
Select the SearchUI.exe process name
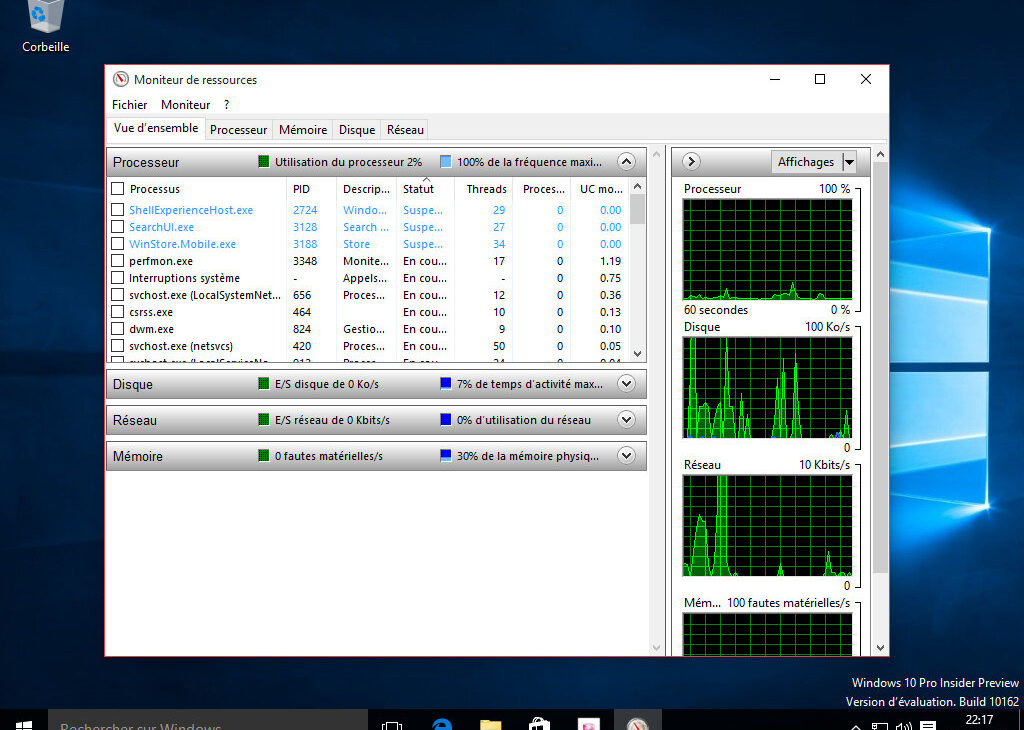[163, 227]
